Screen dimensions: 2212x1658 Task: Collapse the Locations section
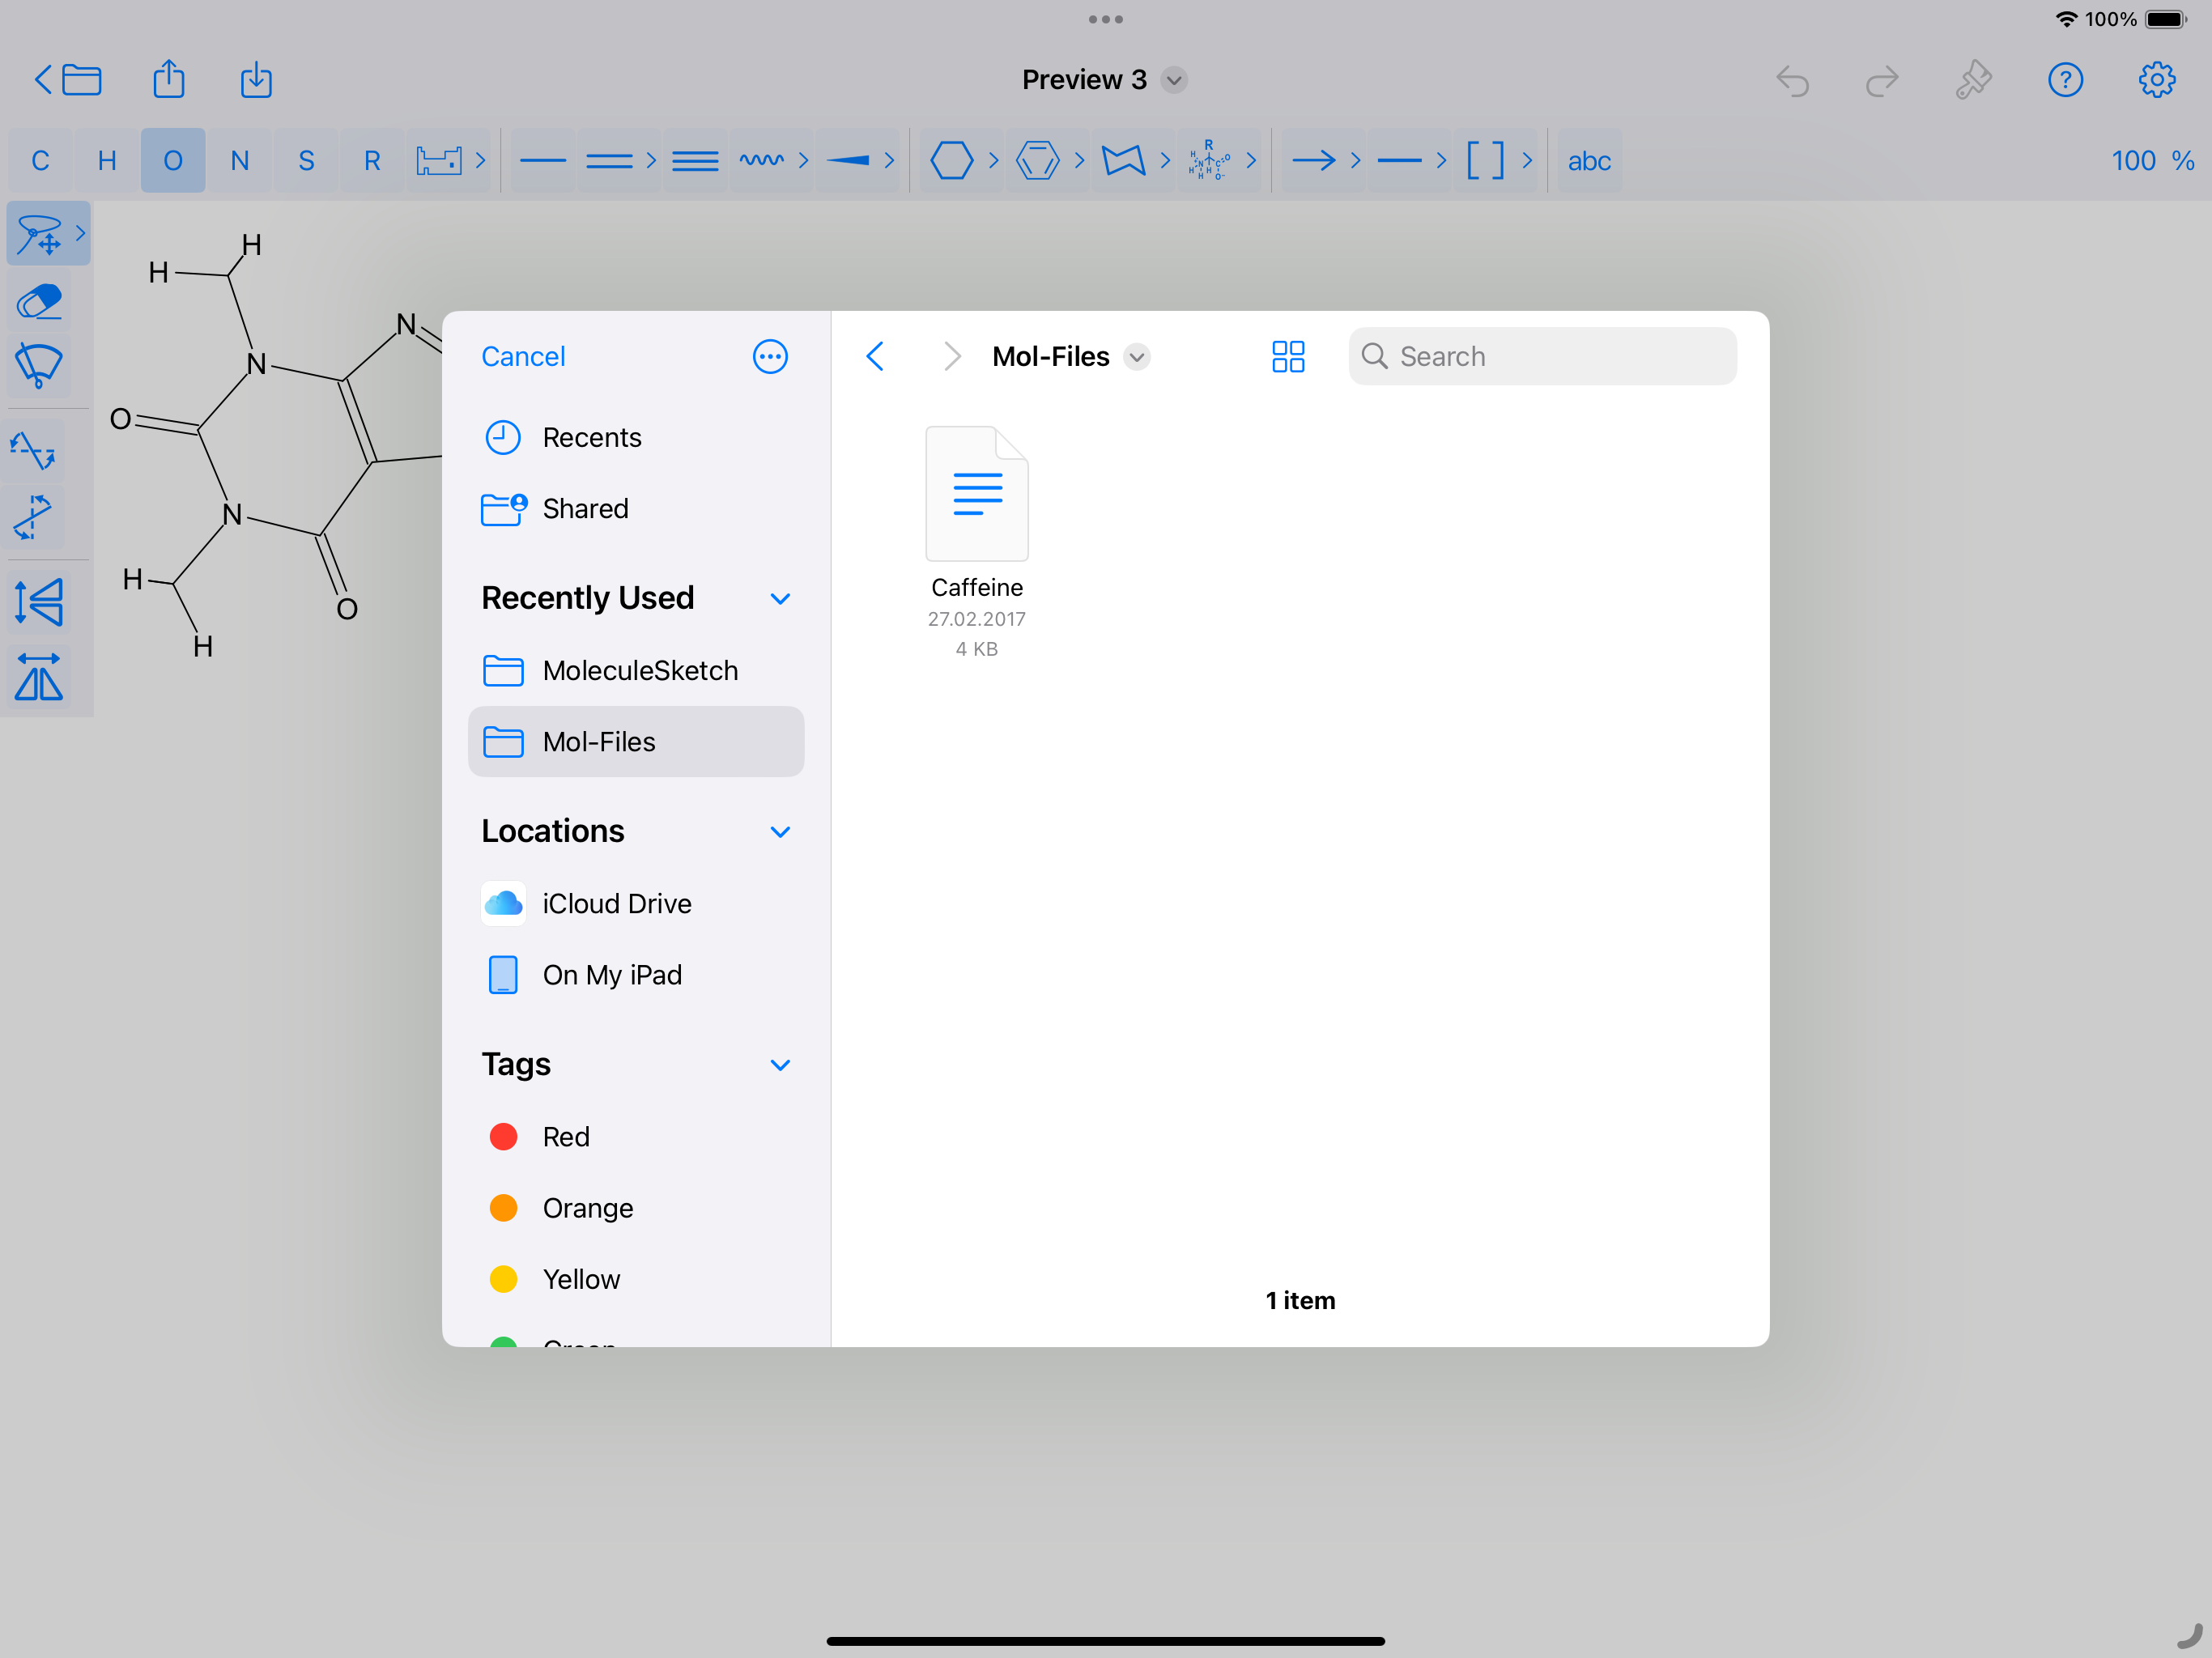pos(781,831)
